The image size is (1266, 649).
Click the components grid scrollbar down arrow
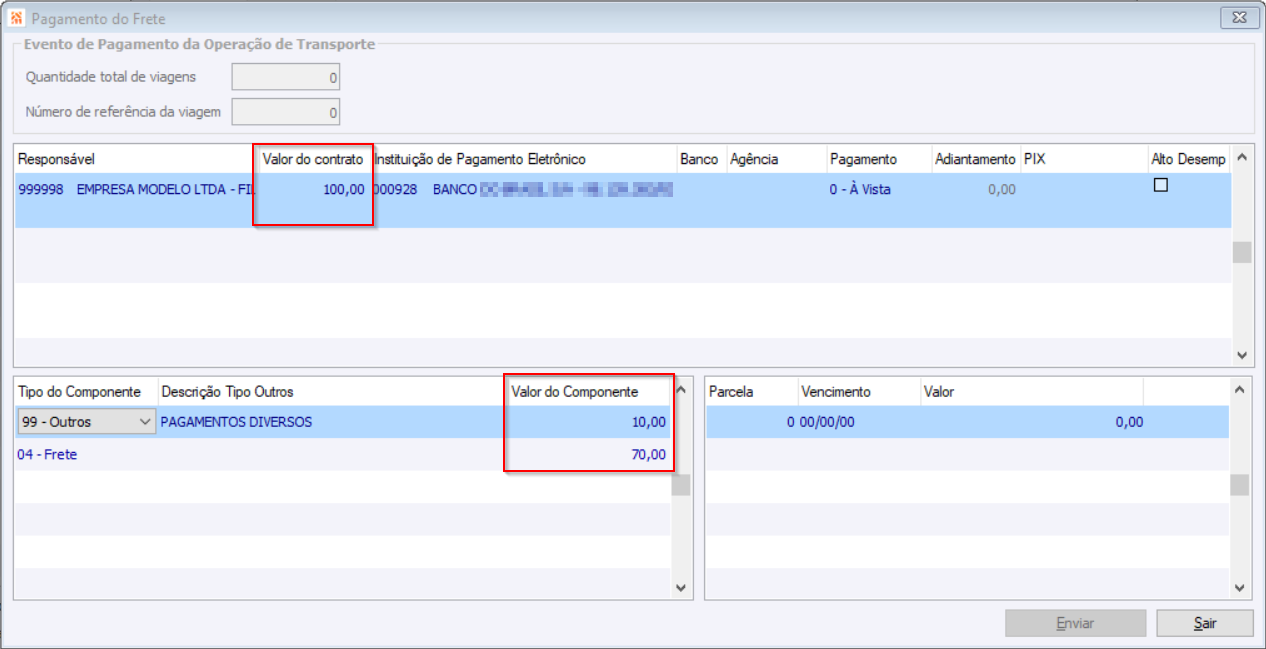[x=681, y=588]
